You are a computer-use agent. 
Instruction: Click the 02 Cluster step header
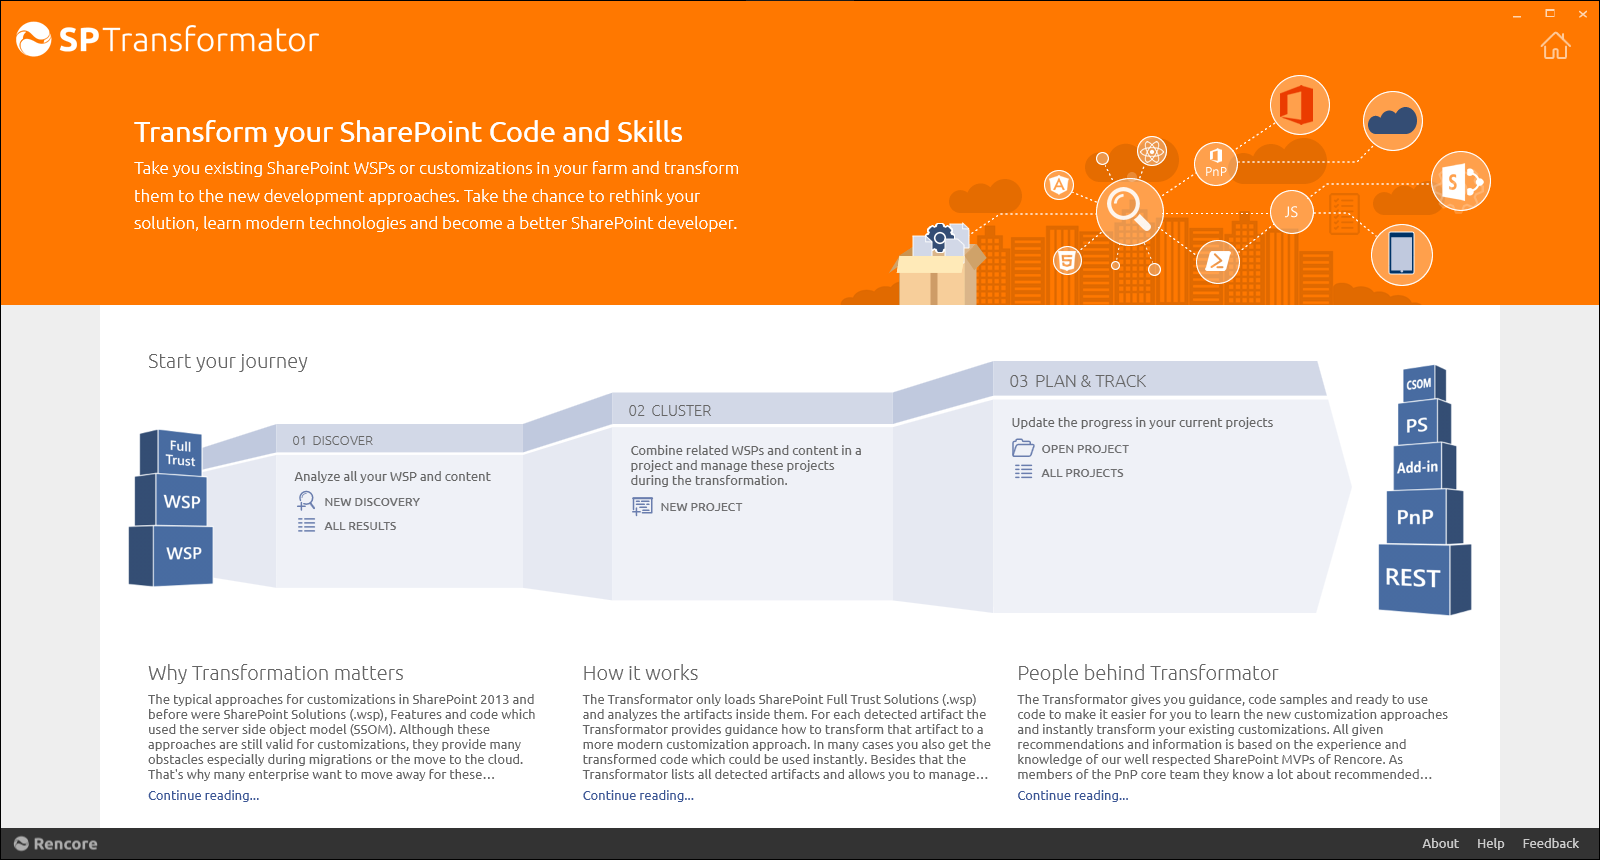pos(752,410)
